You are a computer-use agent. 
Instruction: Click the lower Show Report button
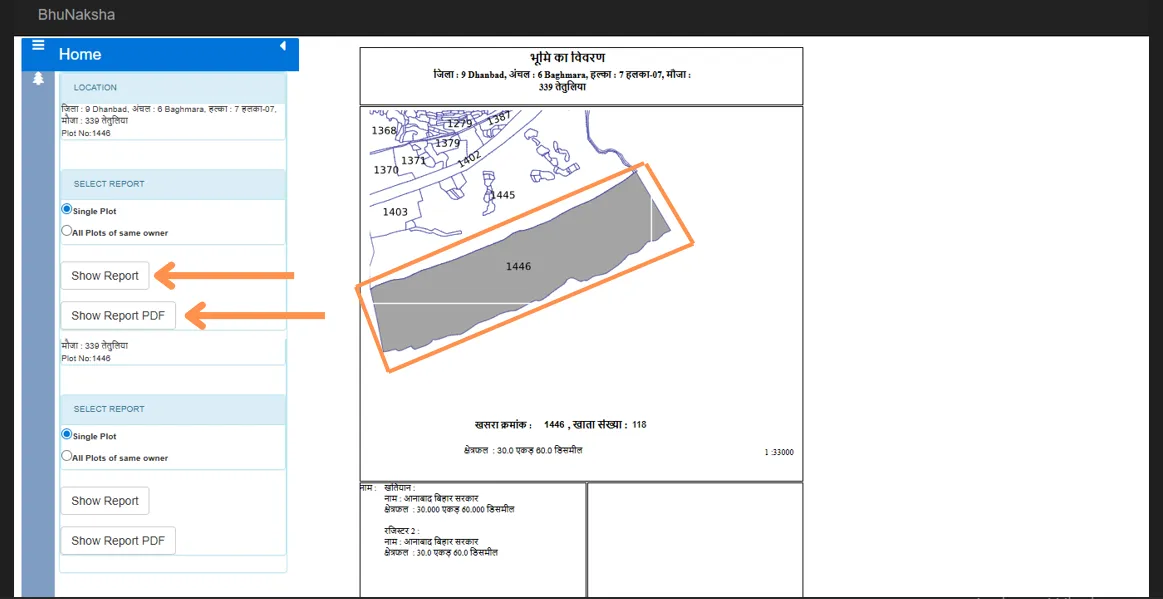click(x=105, y=501)
